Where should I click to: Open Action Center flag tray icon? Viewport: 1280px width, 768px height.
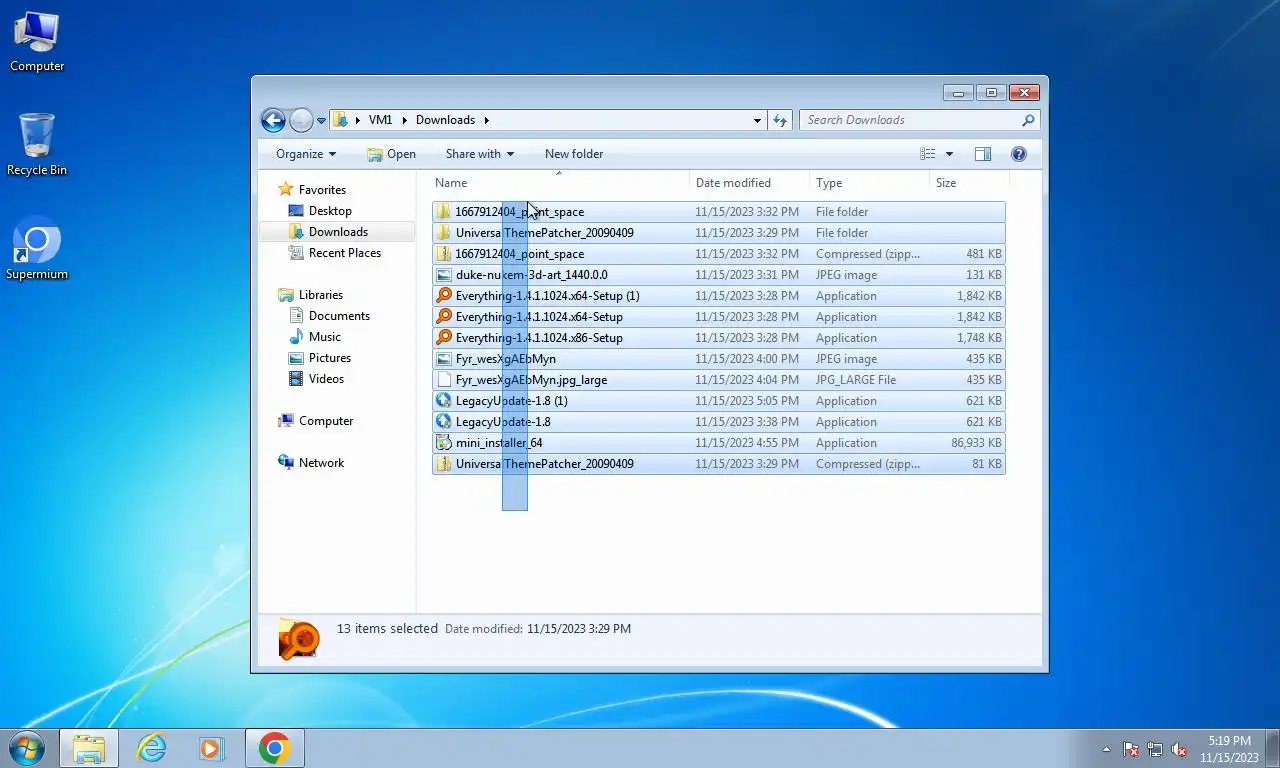(1131, 749)
